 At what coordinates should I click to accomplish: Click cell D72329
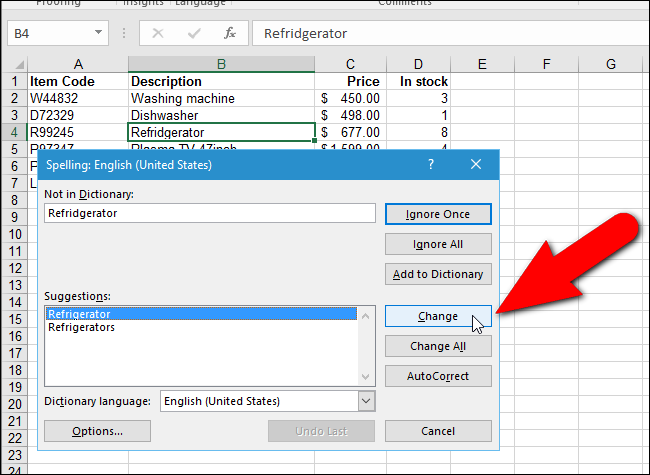point(78,115)
